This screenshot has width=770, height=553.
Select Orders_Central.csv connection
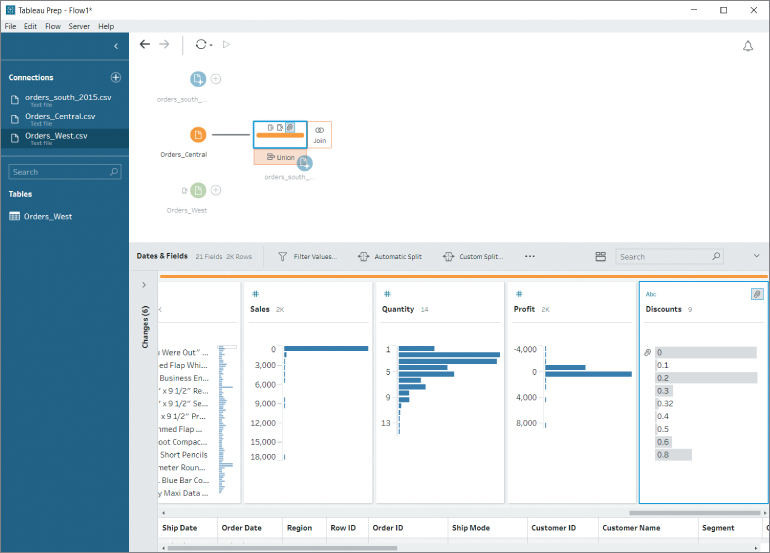(x=64, y=119)
